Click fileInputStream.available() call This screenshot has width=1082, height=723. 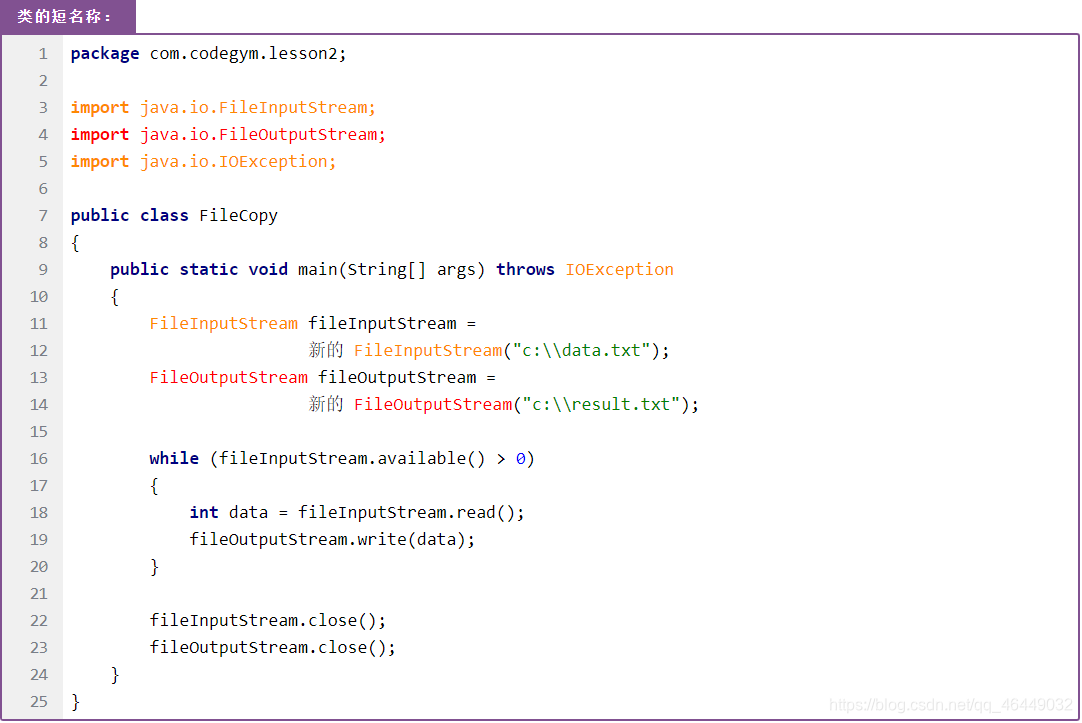(x=352, y=459)
